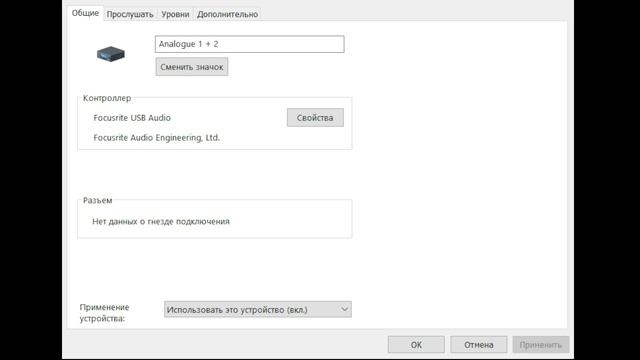
Task: Select the Focusrite Audio Engineering, Ltd. text
Action: pyautogui.click(x=156, y=138)
